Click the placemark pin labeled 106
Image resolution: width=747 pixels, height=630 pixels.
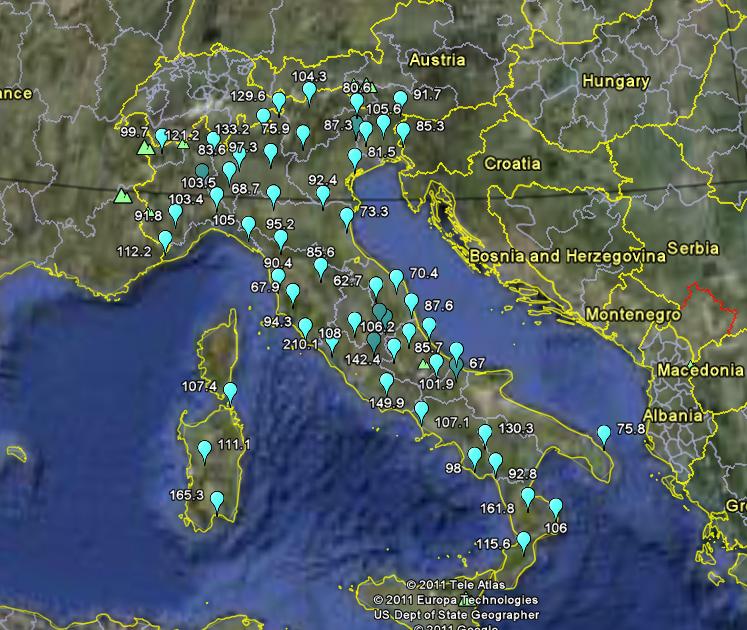[555, 509]
